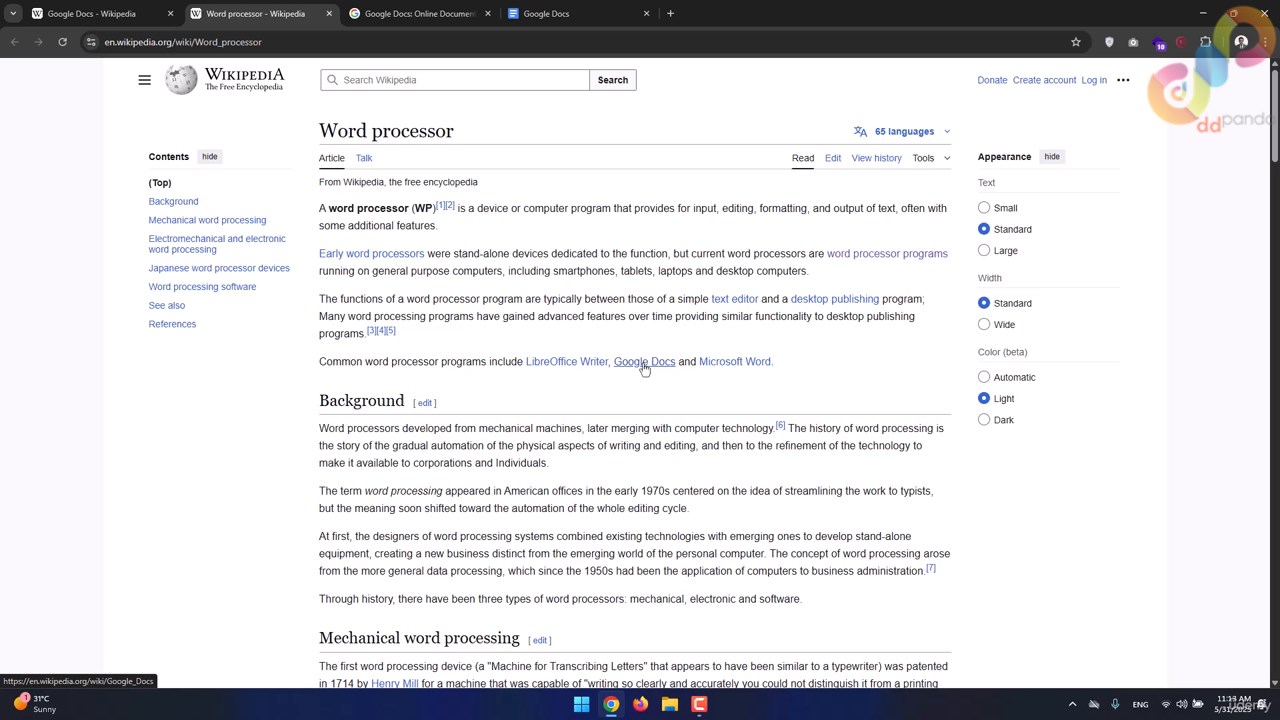This screenshot has height=720, width=1280.
Task: Open the LibreOffice Writer link
Action: (x=567, y=361)
